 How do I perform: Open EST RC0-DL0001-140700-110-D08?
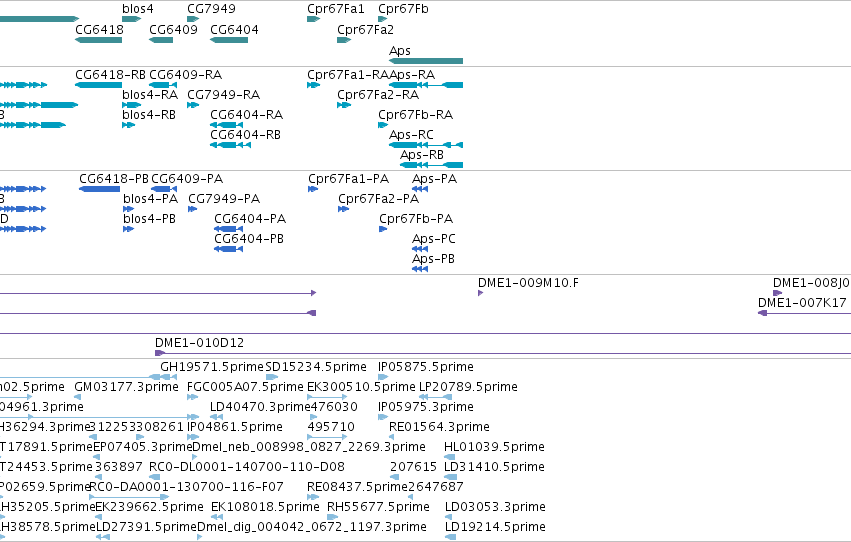coord(247,467)
